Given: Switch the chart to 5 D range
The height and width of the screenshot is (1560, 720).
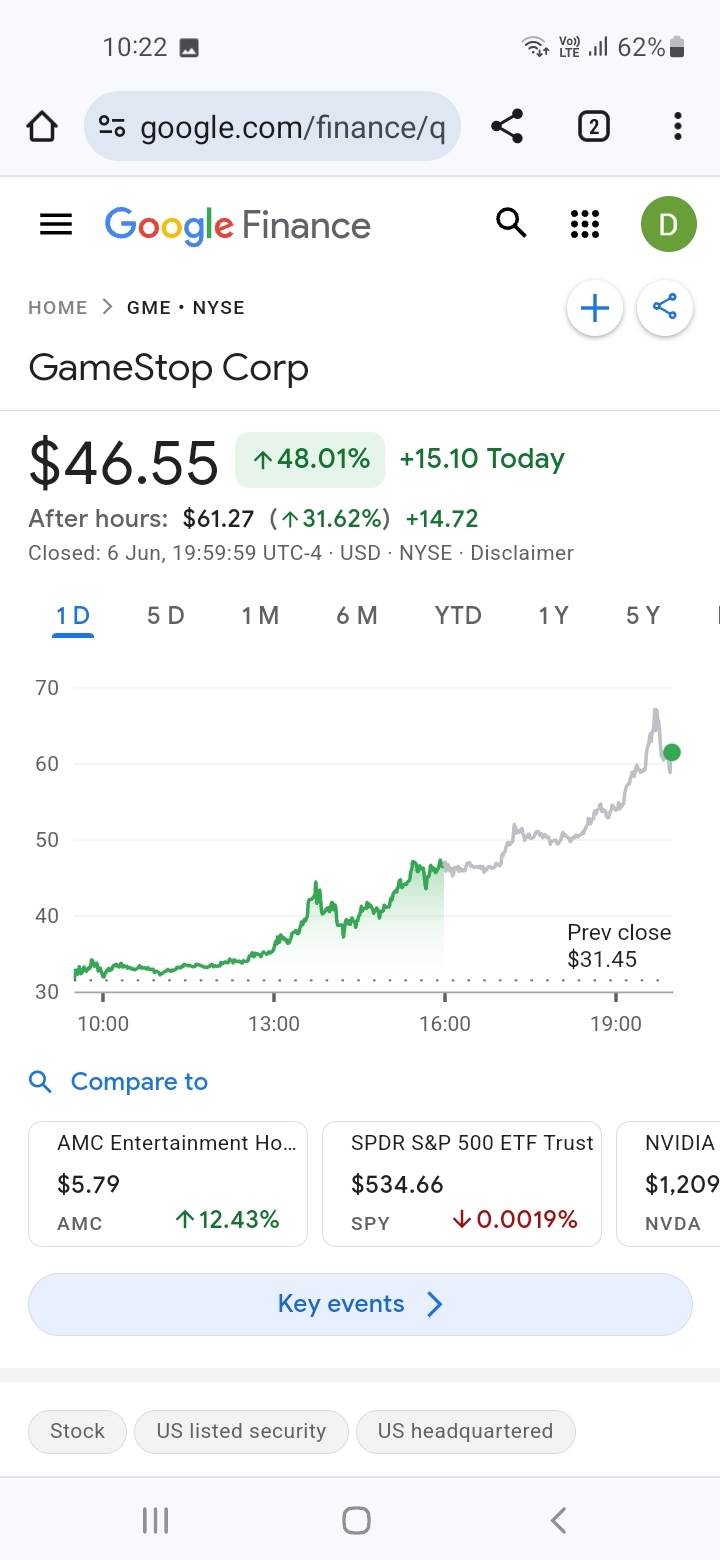Looking at the screenshot, I should tap(166, 616).
